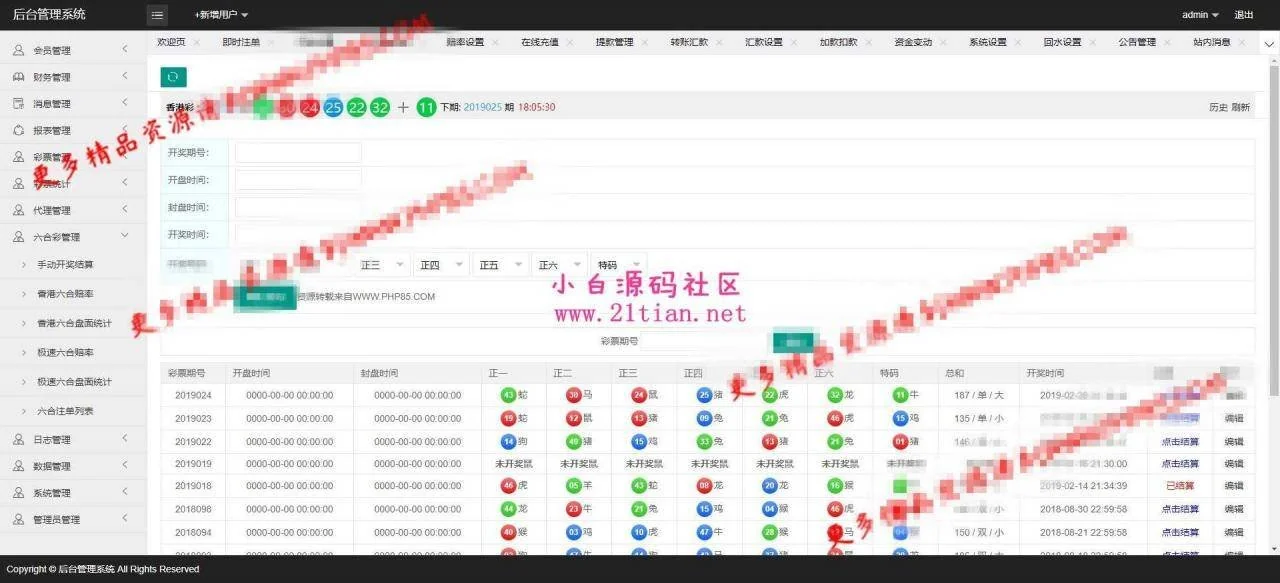This screenshot has height=583, width=1280.
Task: Expand the 会员管理 sidebar menu
Action: pyautogui.click(x=124, y=50)
